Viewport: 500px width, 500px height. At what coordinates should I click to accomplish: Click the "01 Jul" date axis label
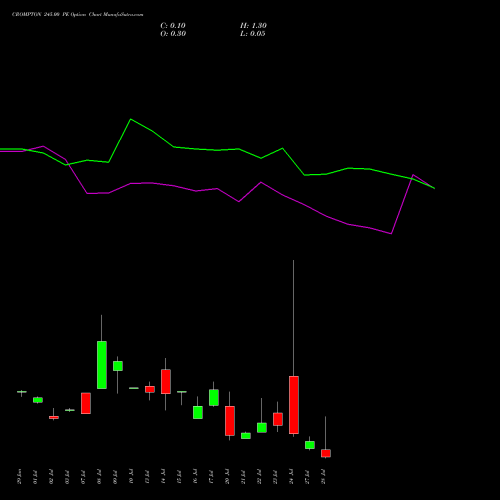pyautogui.click(x=36, y=477)
